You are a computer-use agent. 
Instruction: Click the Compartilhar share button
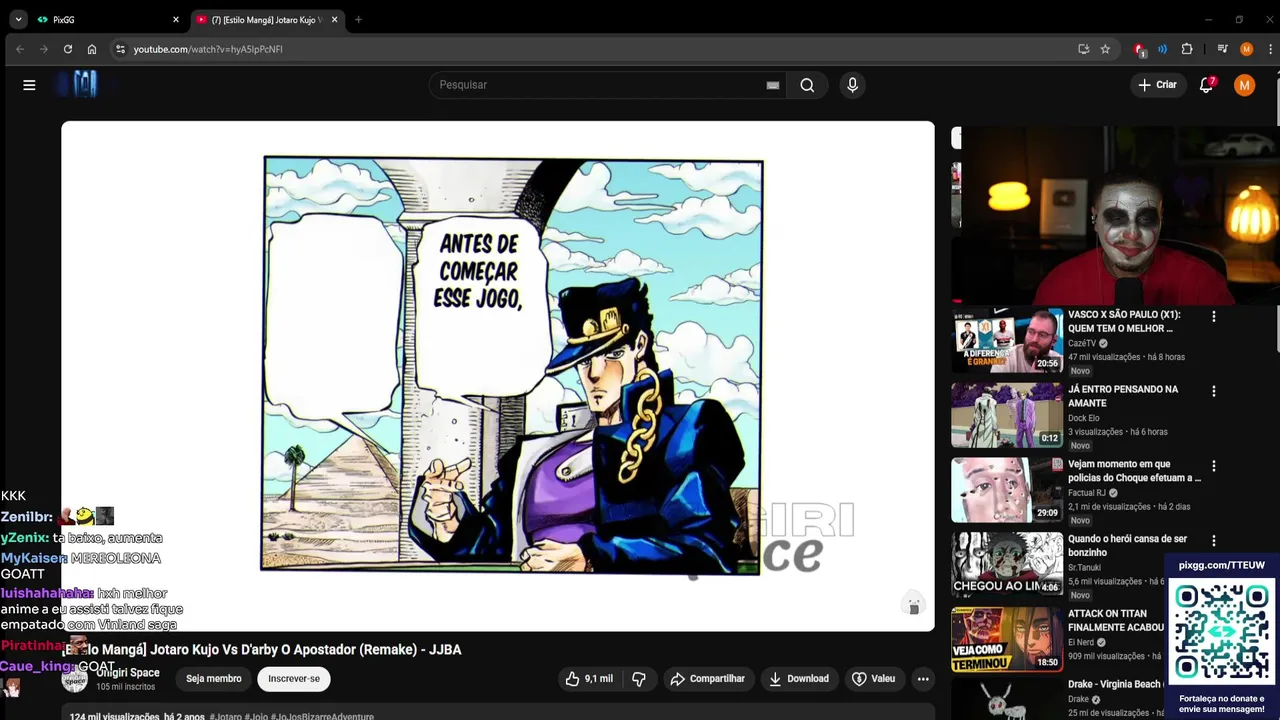pos(708,679)
